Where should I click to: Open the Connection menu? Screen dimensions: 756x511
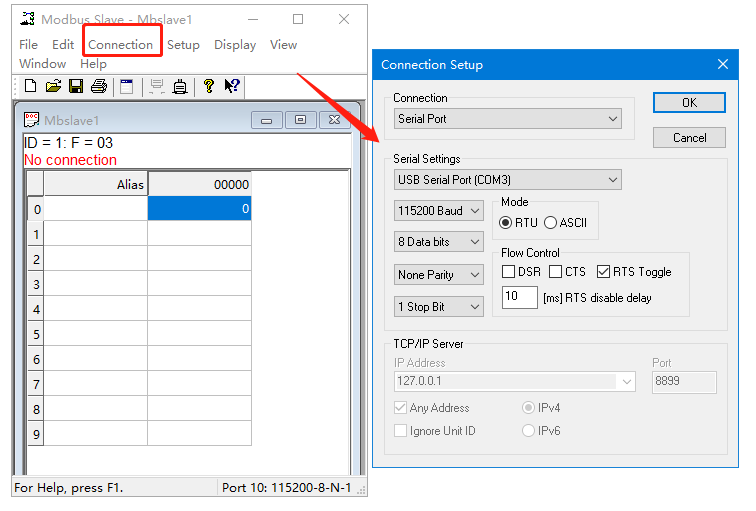tap(120, 44)
